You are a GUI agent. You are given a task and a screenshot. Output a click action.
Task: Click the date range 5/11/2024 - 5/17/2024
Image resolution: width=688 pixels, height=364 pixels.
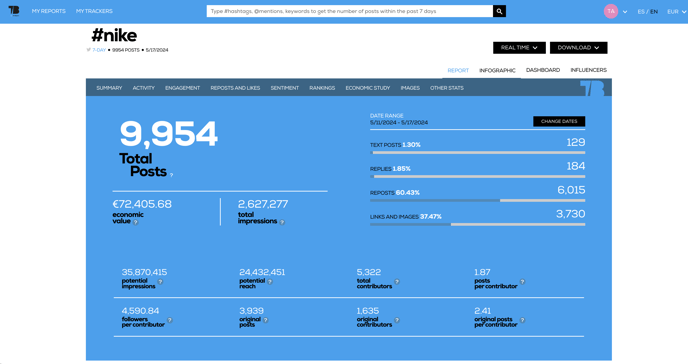pyautogui.click(x=399, y=123)
